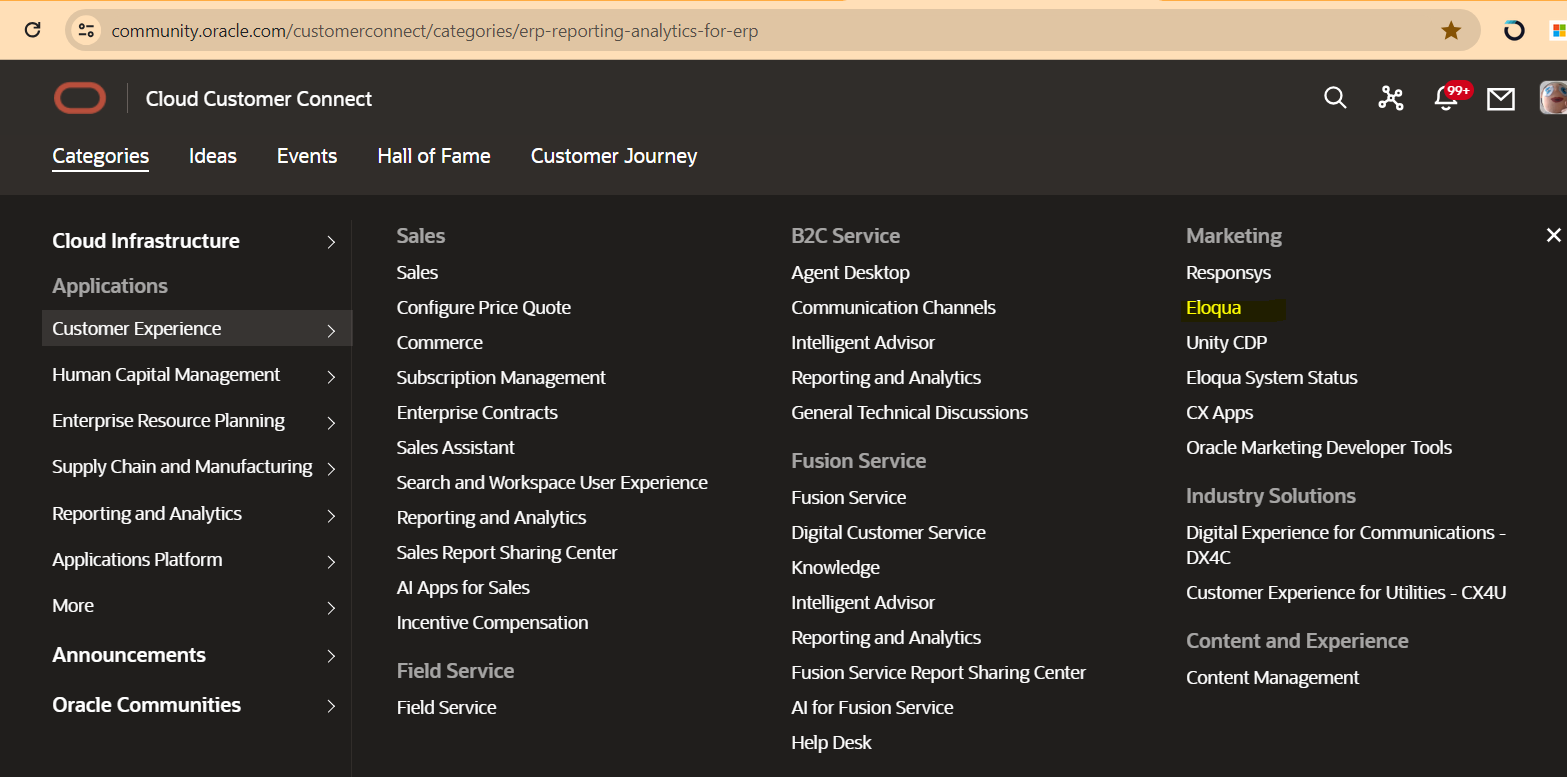1567x777 pixels.
Task: Bookmark page using the star icon
Action: pyautogui.click(x=1451, y=31)
